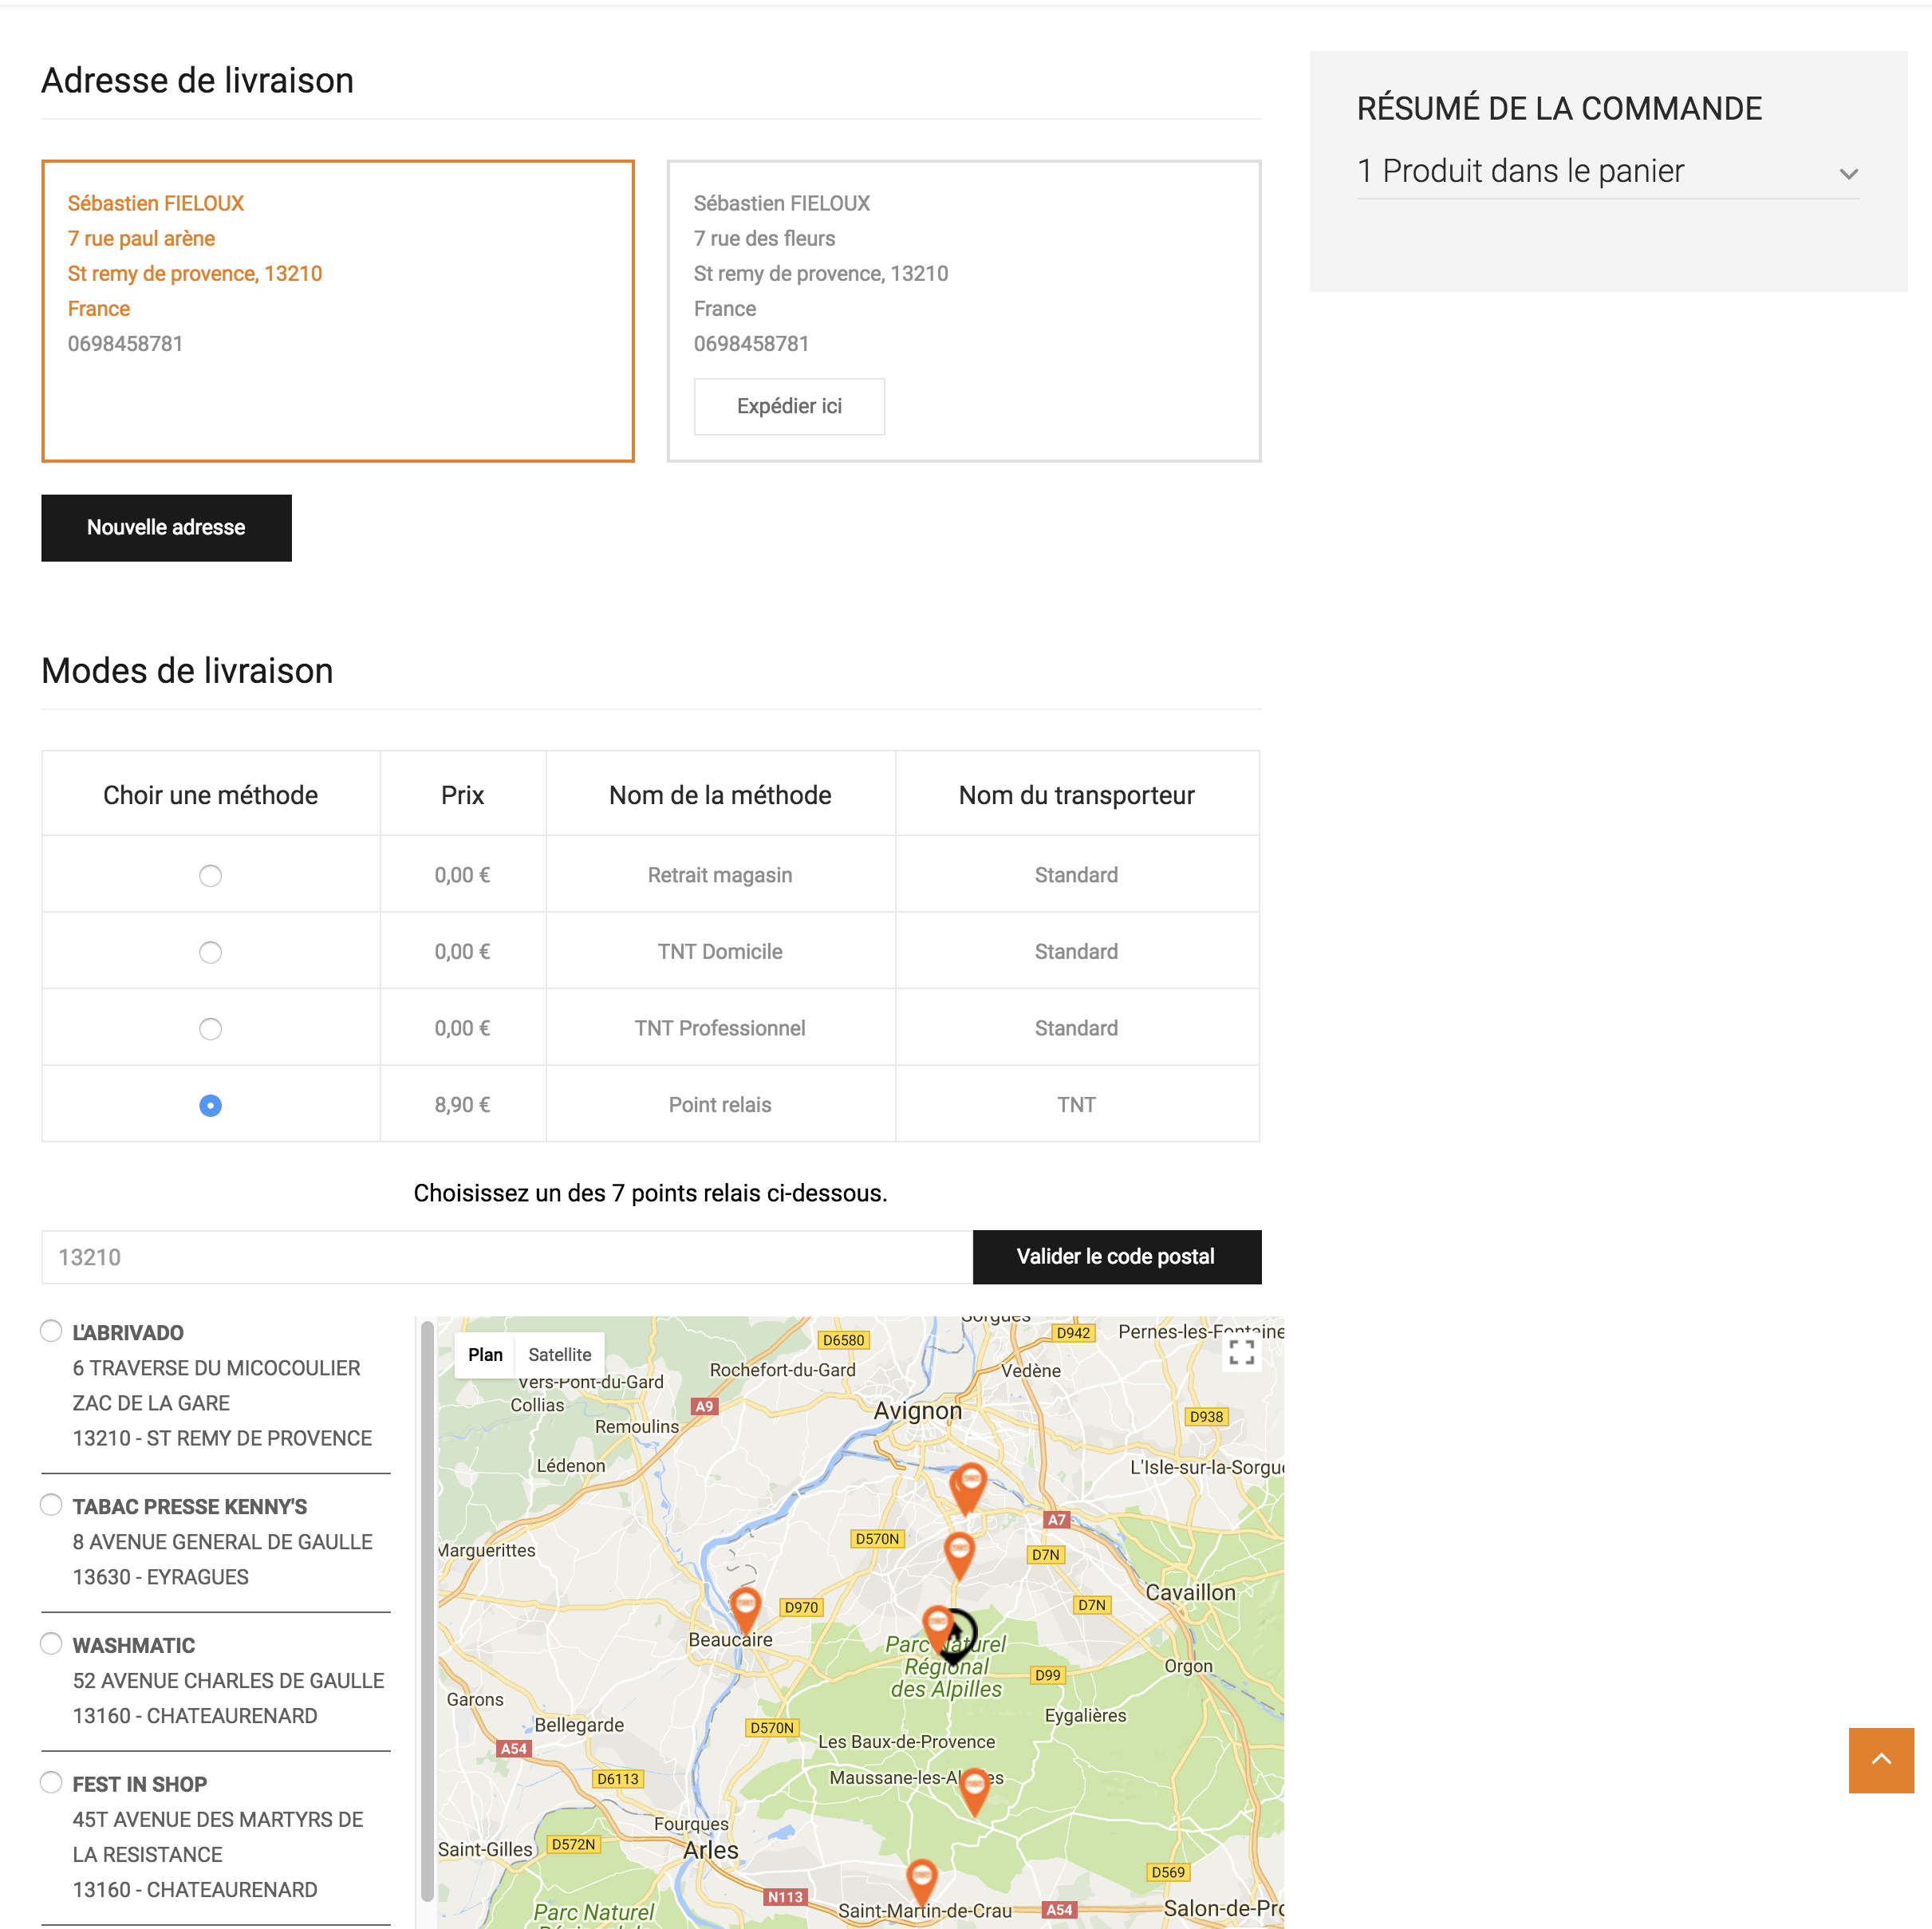Choose the TABAC PRESSE KENNY'S relay point
Viewport: 1932px width, 1929px height.
pos(51,1505)
